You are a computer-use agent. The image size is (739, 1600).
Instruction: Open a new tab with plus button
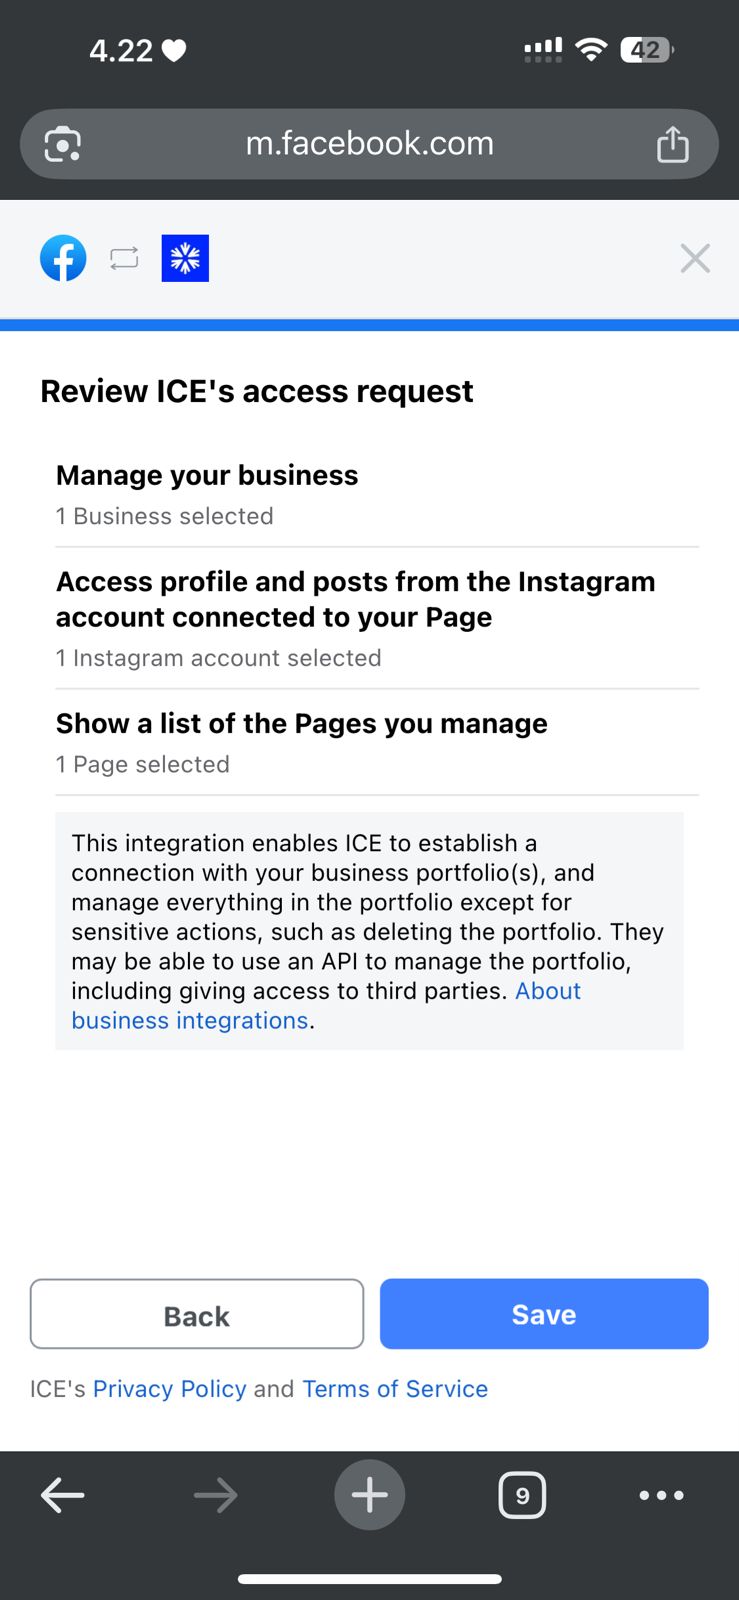tap(369, 1495)
